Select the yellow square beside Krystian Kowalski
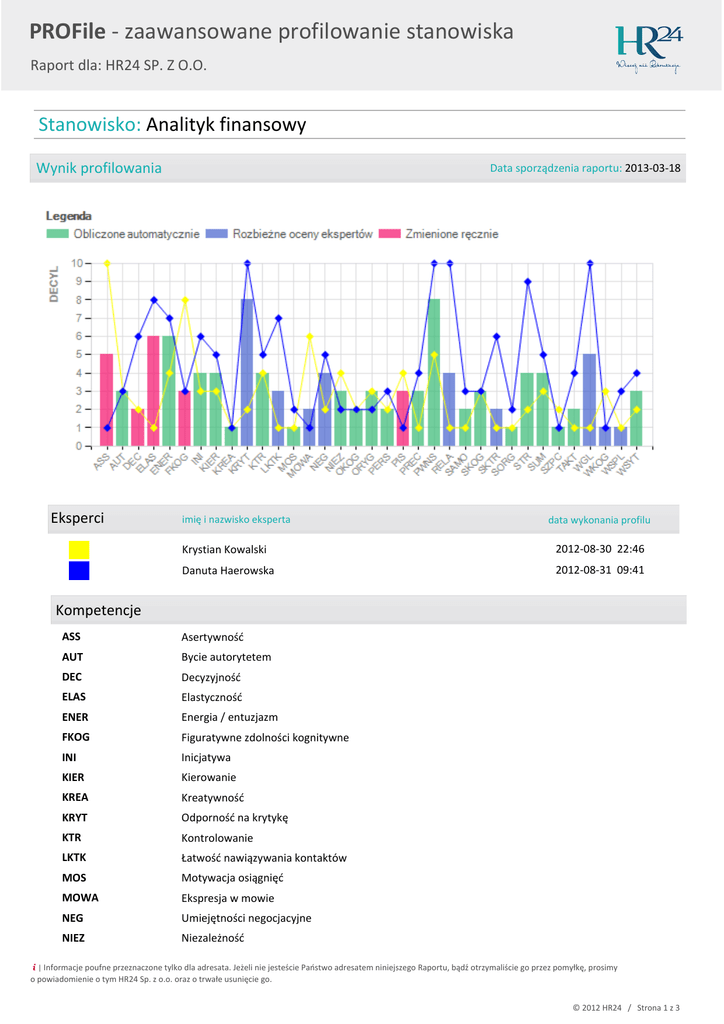 point(79,550)
